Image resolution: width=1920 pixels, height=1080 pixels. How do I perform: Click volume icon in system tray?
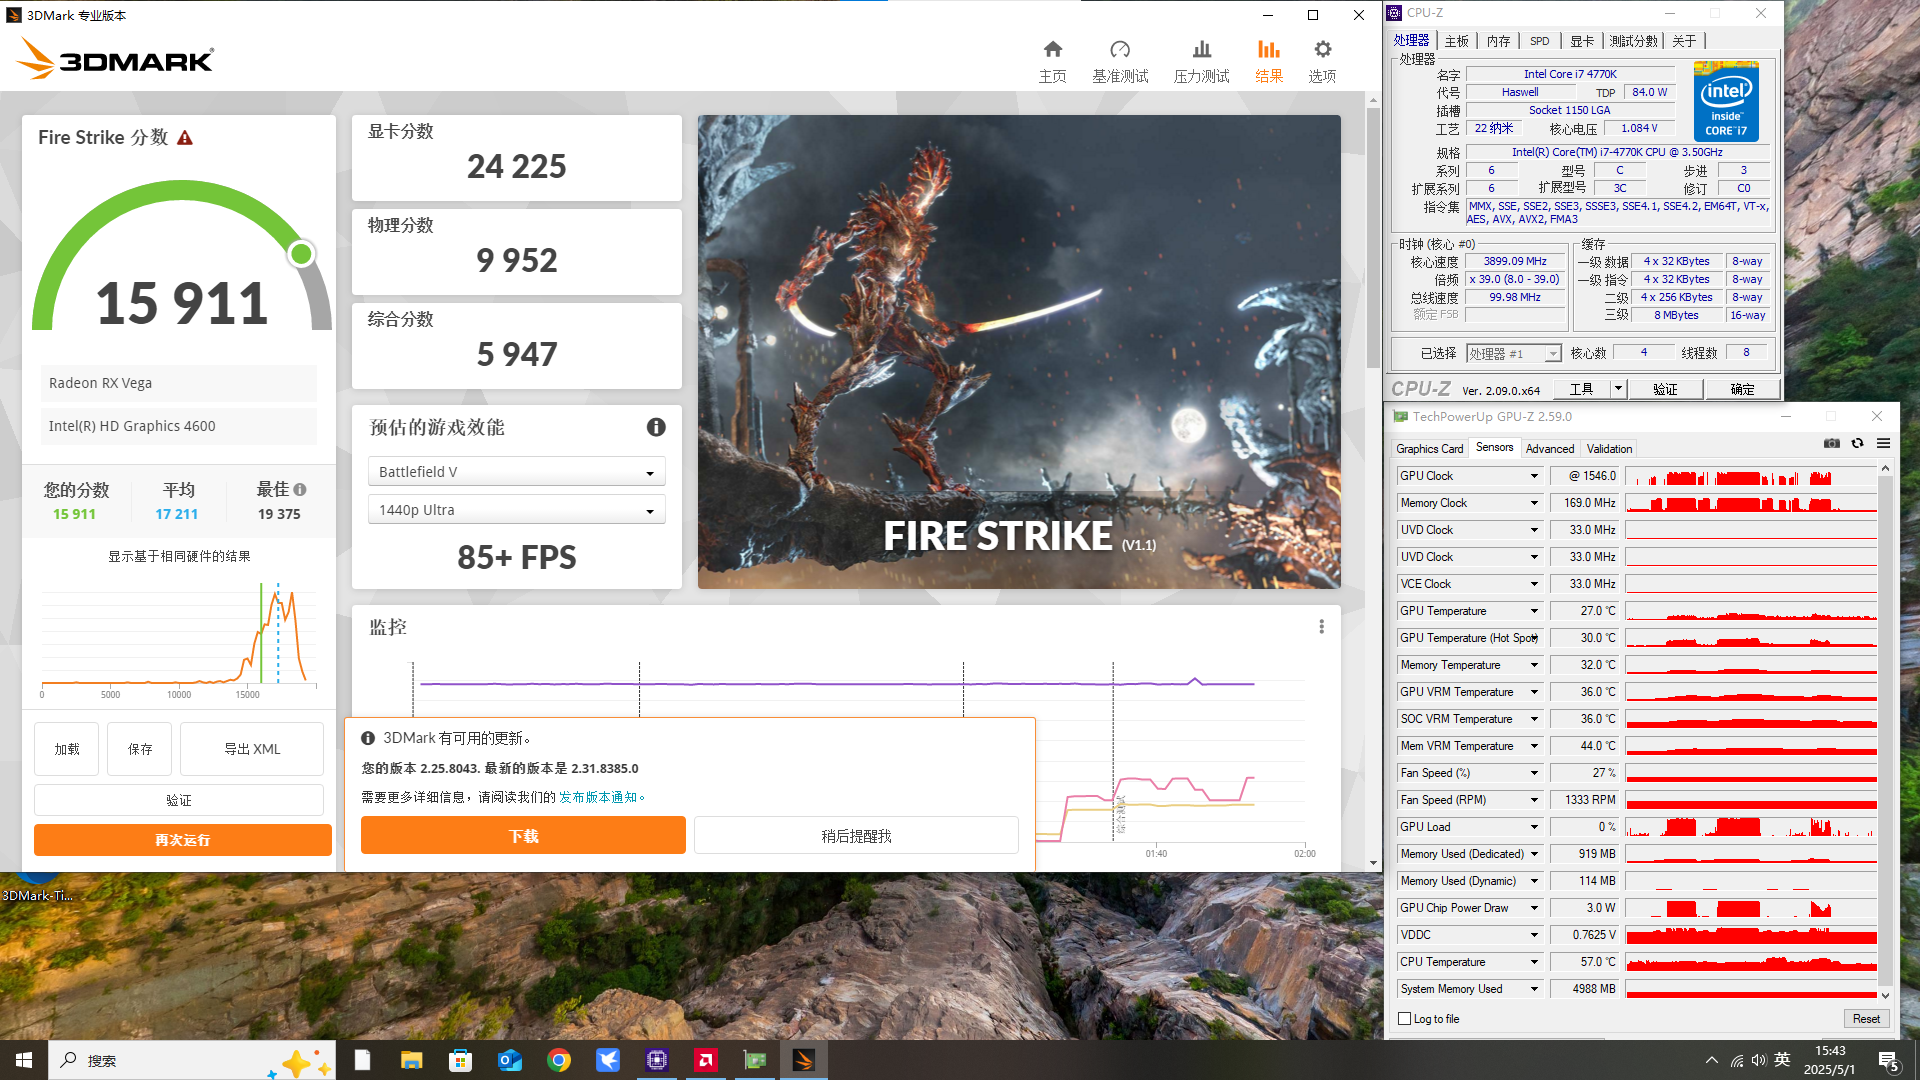coord(1759,1060)
